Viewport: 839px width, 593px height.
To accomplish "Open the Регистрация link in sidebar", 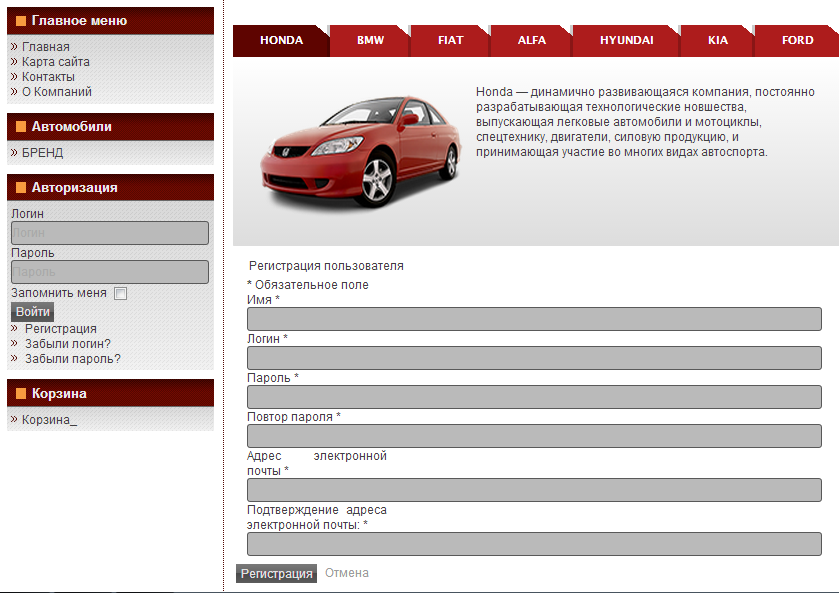I will click(61, 329).
